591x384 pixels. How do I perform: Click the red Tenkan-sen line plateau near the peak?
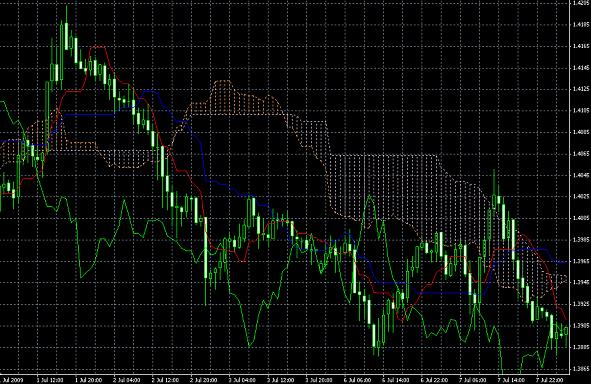click(98, 47)
